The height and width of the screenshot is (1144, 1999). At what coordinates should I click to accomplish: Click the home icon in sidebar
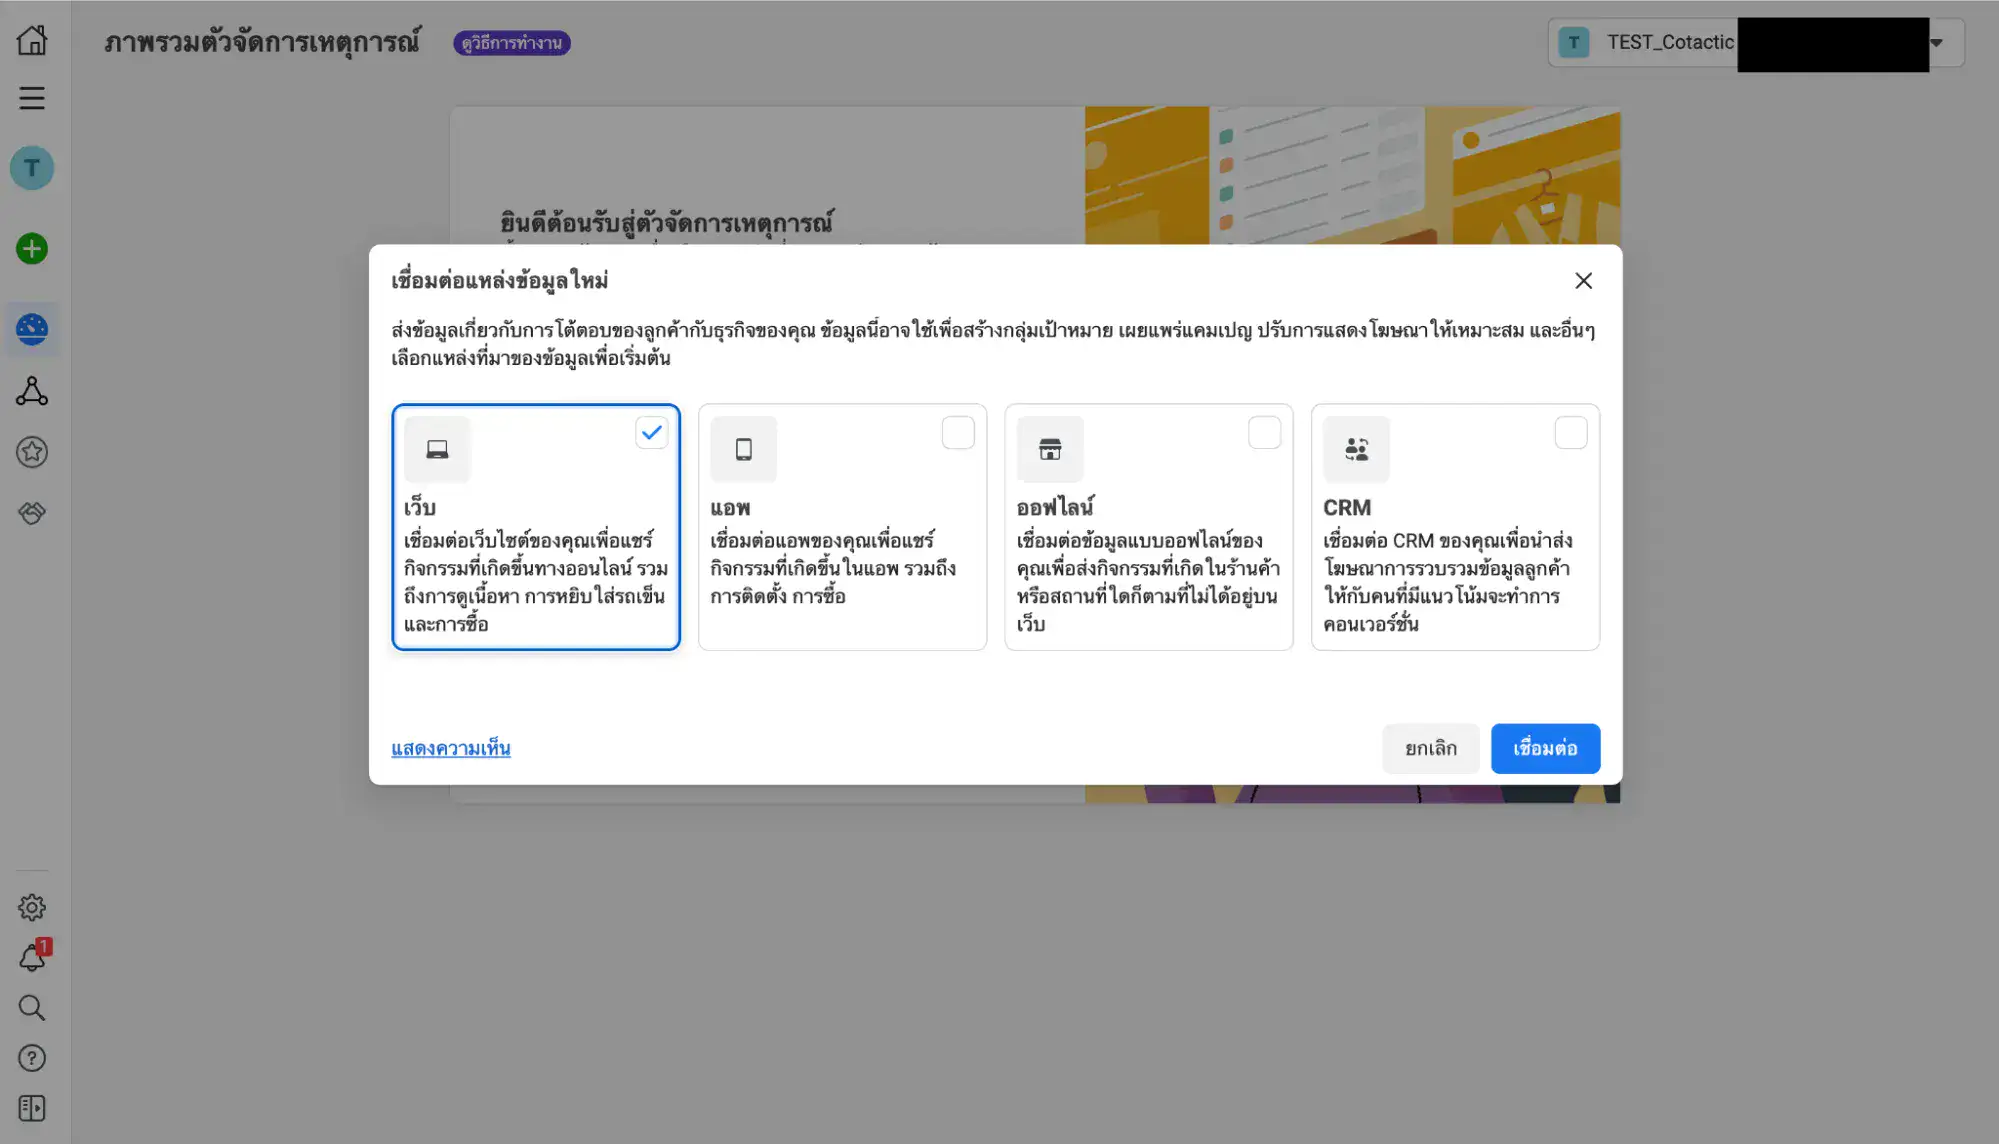point(32,41)
